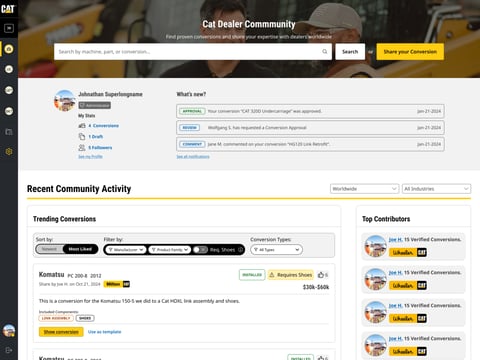Click the Cat Dealer Community title
480x360 pixels.
click(x=249, y=24)
